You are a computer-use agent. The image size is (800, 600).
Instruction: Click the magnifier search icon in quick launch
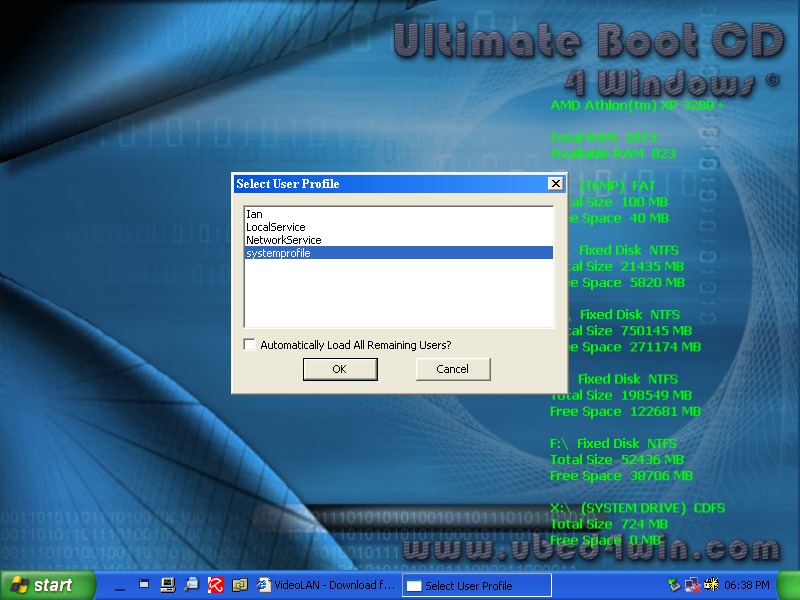[x=191, y=585]
